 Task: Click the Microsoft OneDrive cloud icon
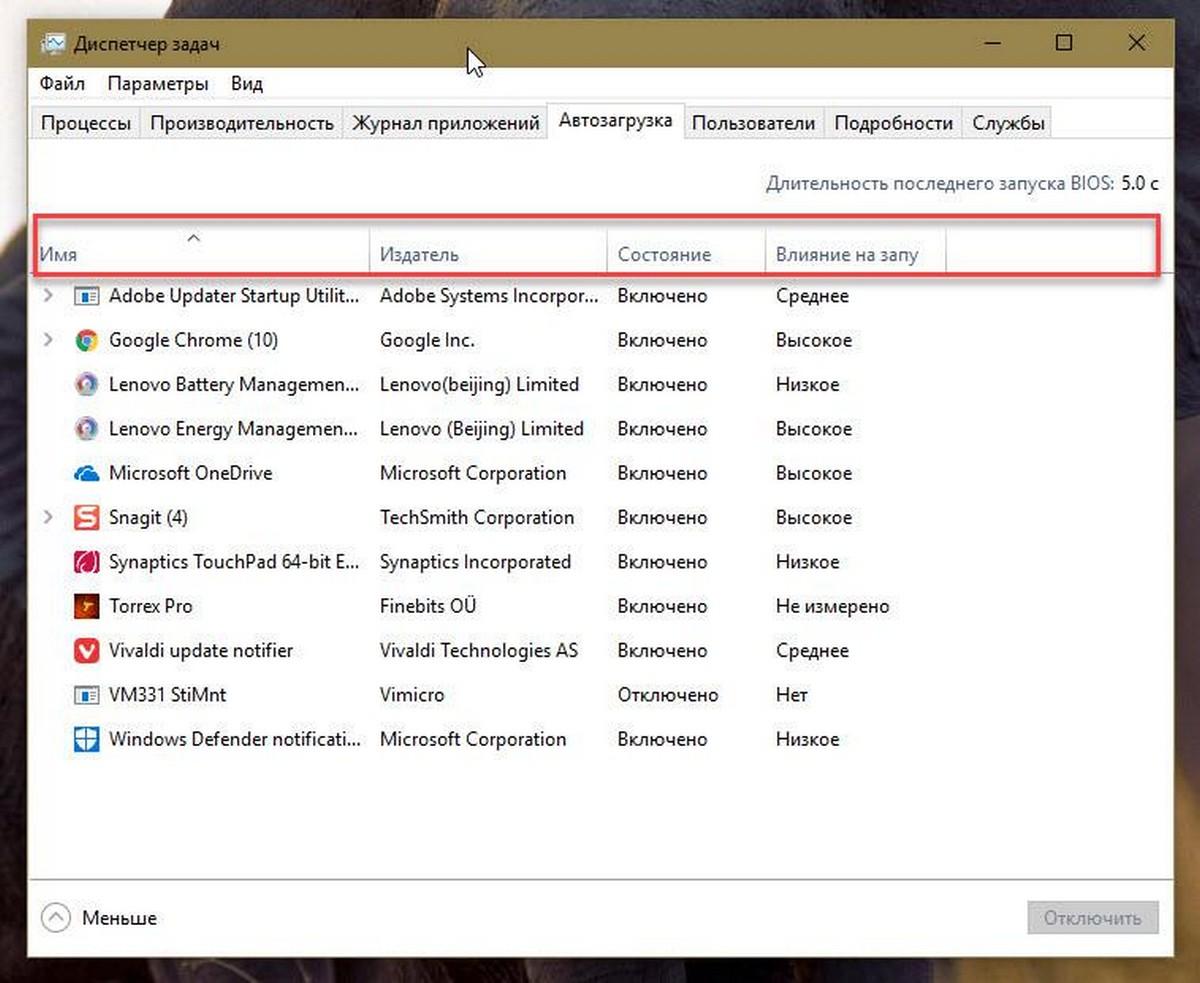click(x=87, y=473)
